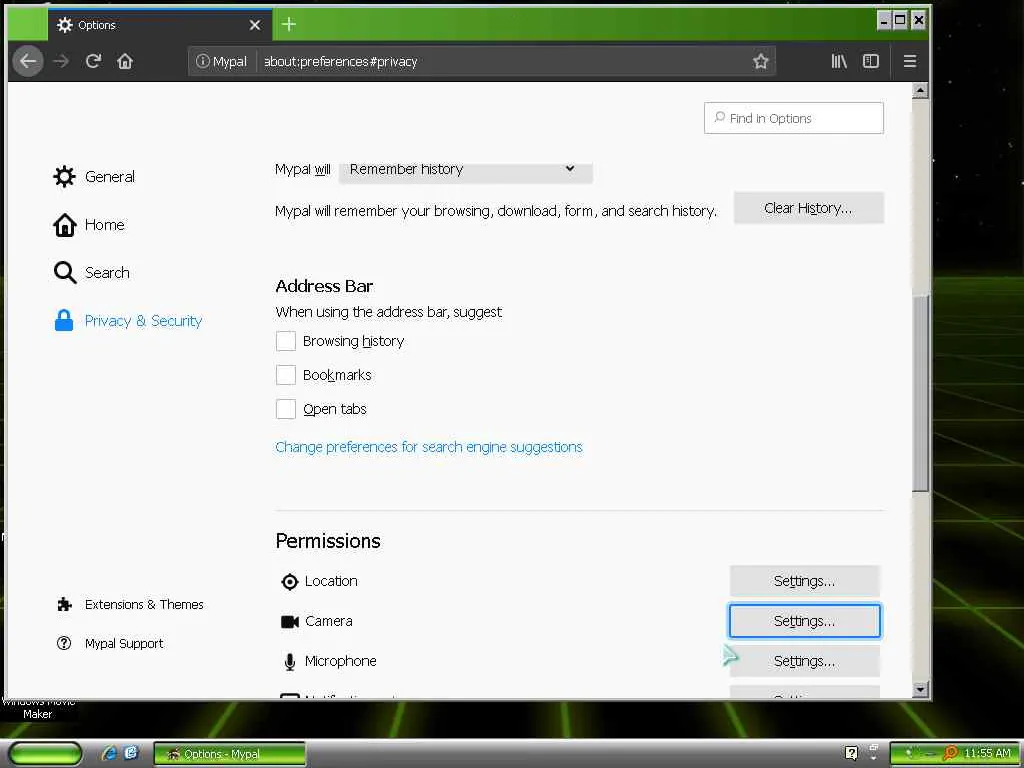Show site information icon beside Mypal
The width and height of the screenshot is (1024, 768).
pos(202,61)
